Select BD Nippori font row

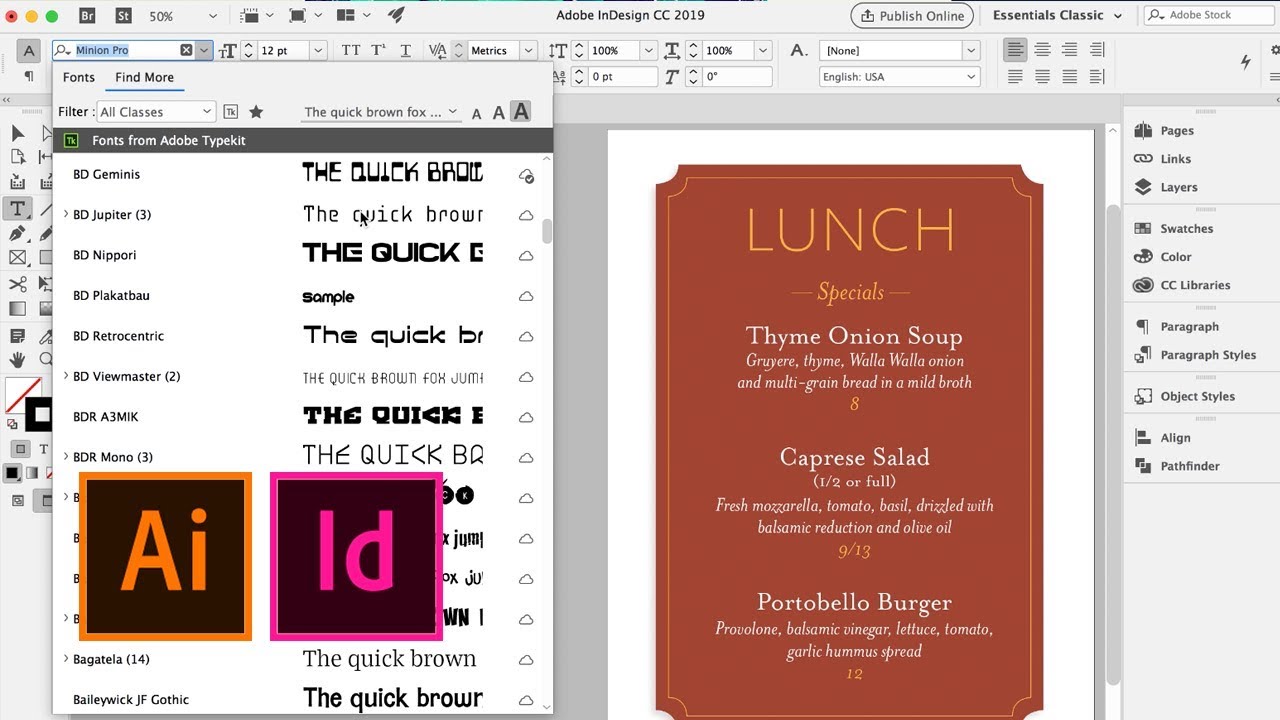click(x=302, y=255)
